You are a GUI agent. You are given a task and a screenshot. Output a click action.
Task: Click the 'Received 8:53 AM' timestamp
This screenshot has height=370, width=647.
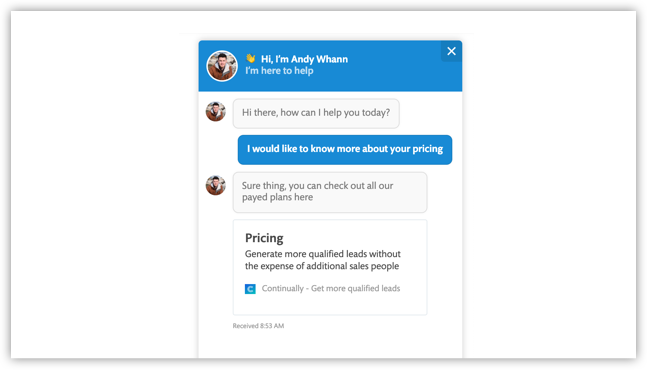pos(258,326)
